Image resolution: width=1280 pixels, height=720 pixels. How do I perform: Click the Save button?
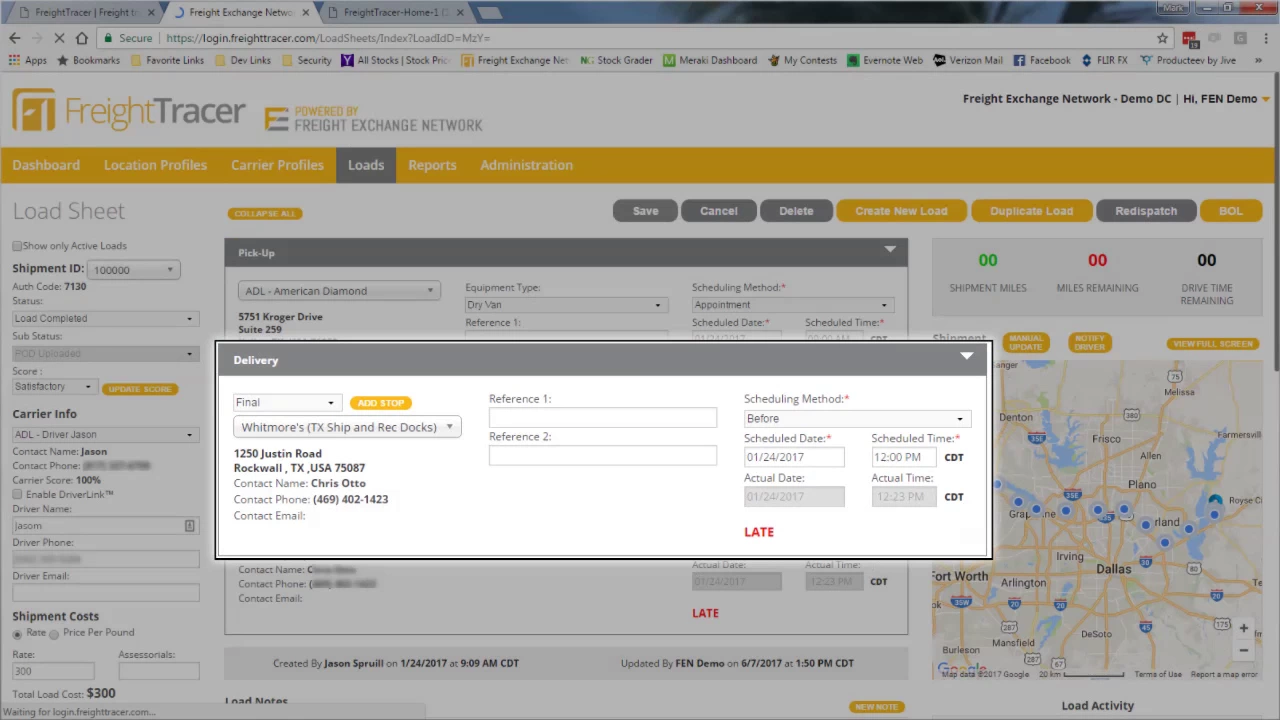coord(645,211)
